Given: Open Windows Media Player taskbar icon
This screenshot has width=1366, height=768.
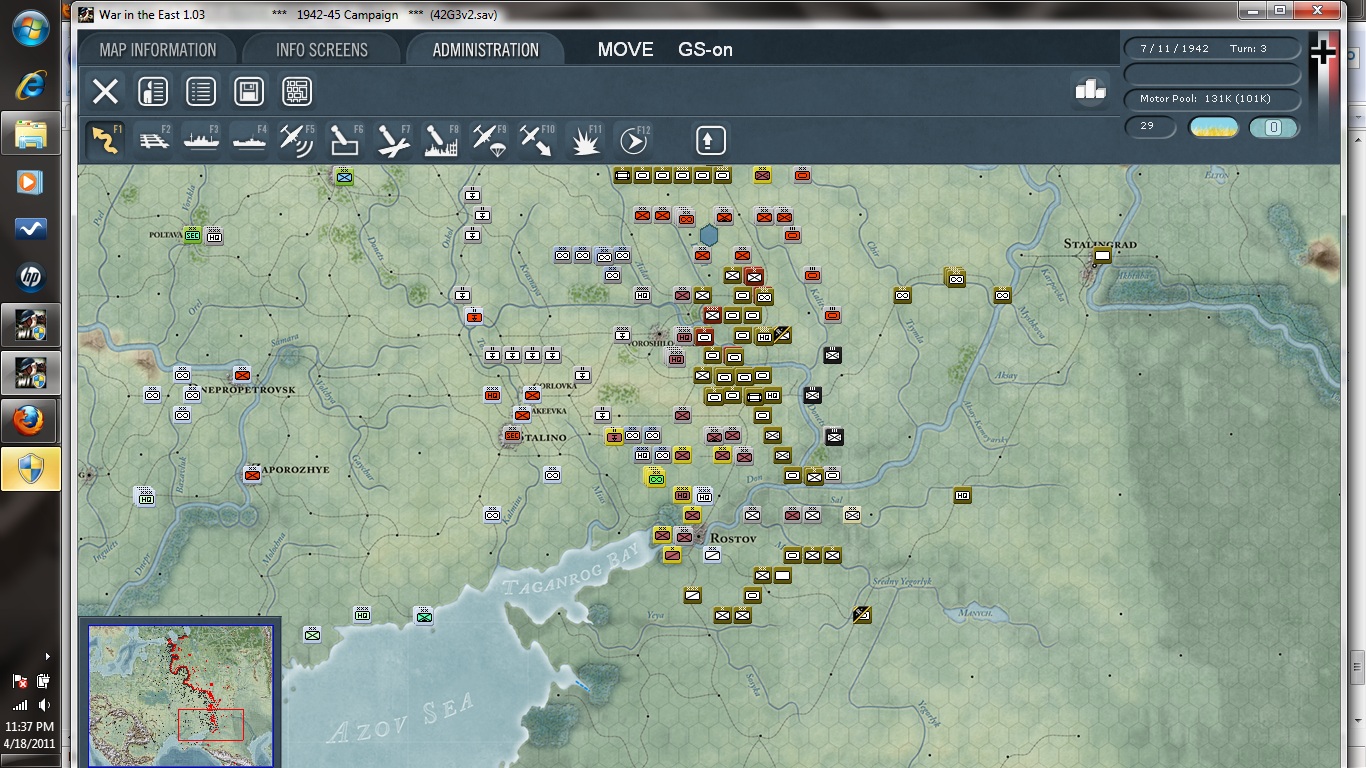Looking at the screenshot, I should pyautogui.click(x=30, y=182).
